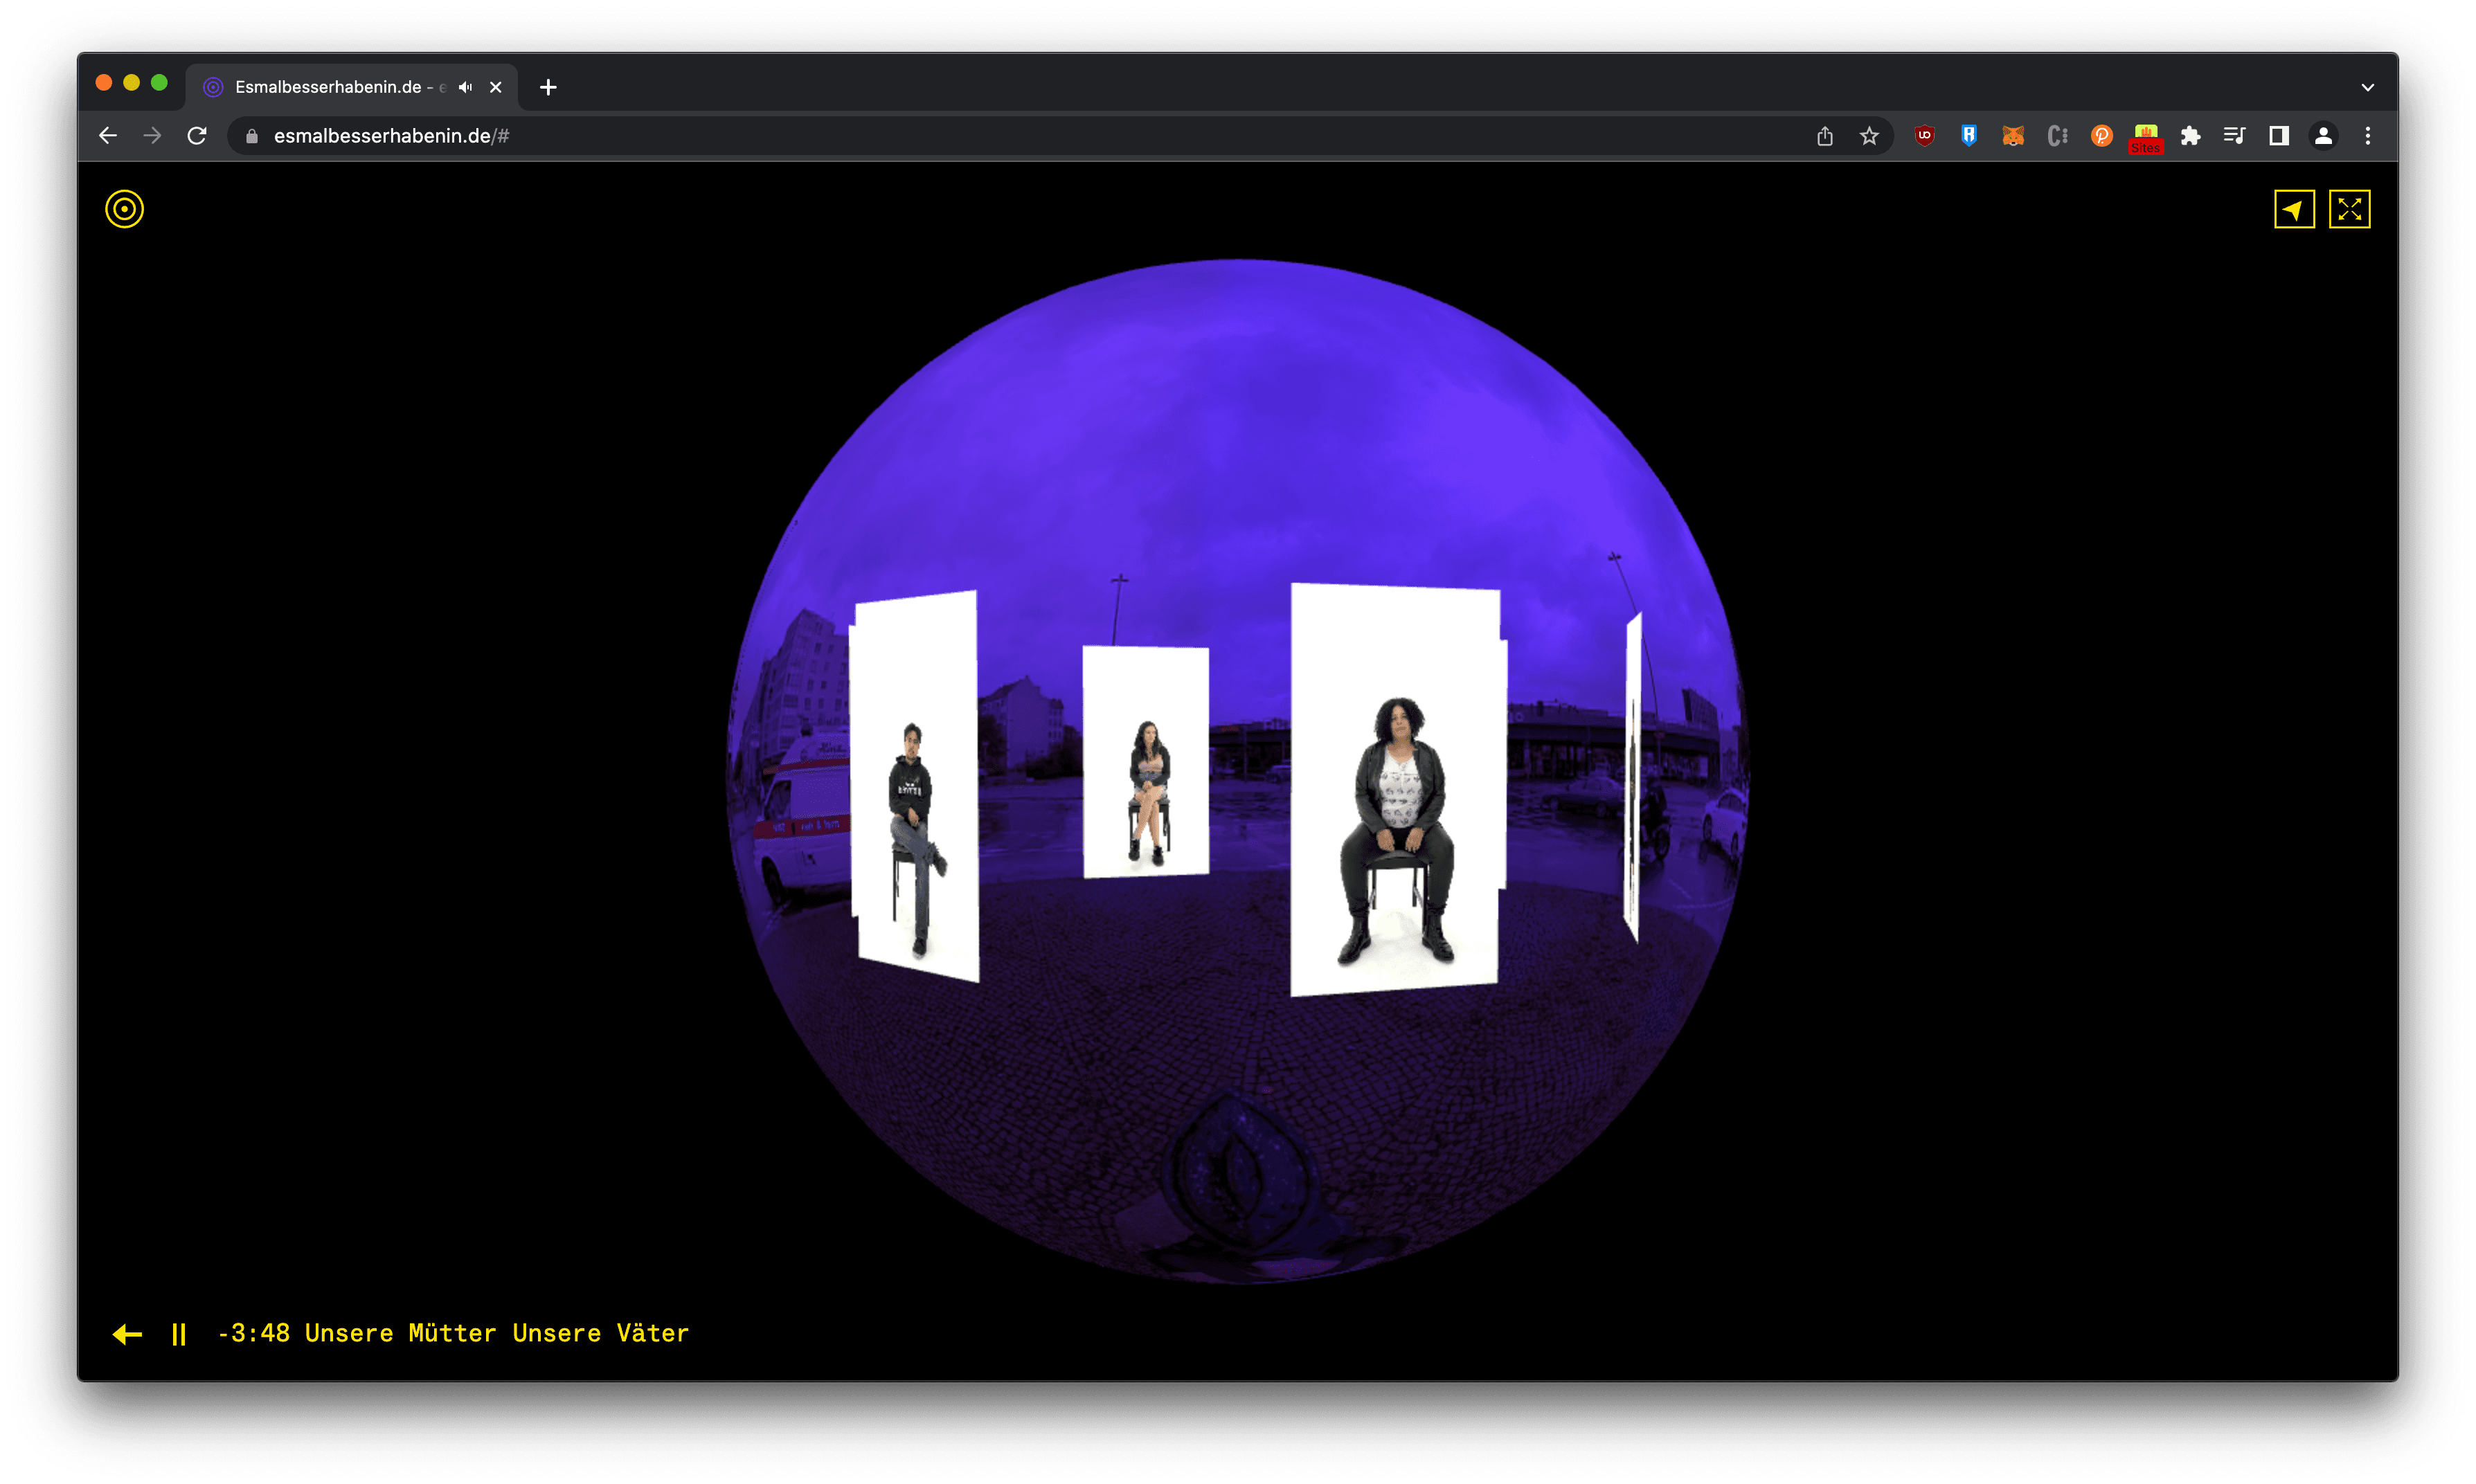
Task: Expand the tab search chevron
Action: tap(2367, 87)
